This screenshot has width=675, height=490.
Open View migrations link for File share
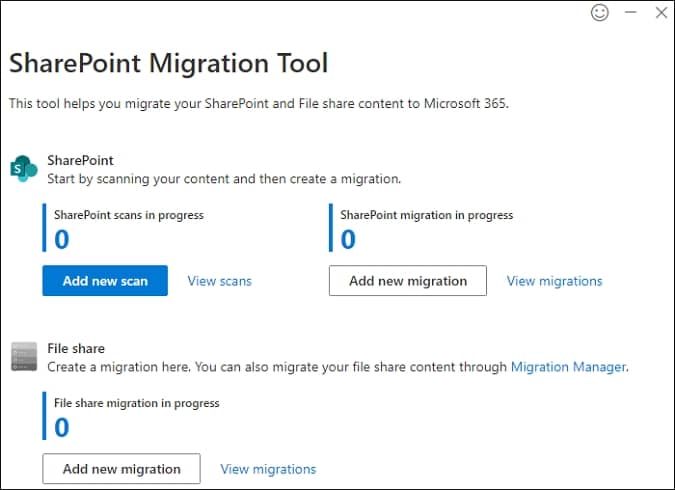tap(268, 469)
